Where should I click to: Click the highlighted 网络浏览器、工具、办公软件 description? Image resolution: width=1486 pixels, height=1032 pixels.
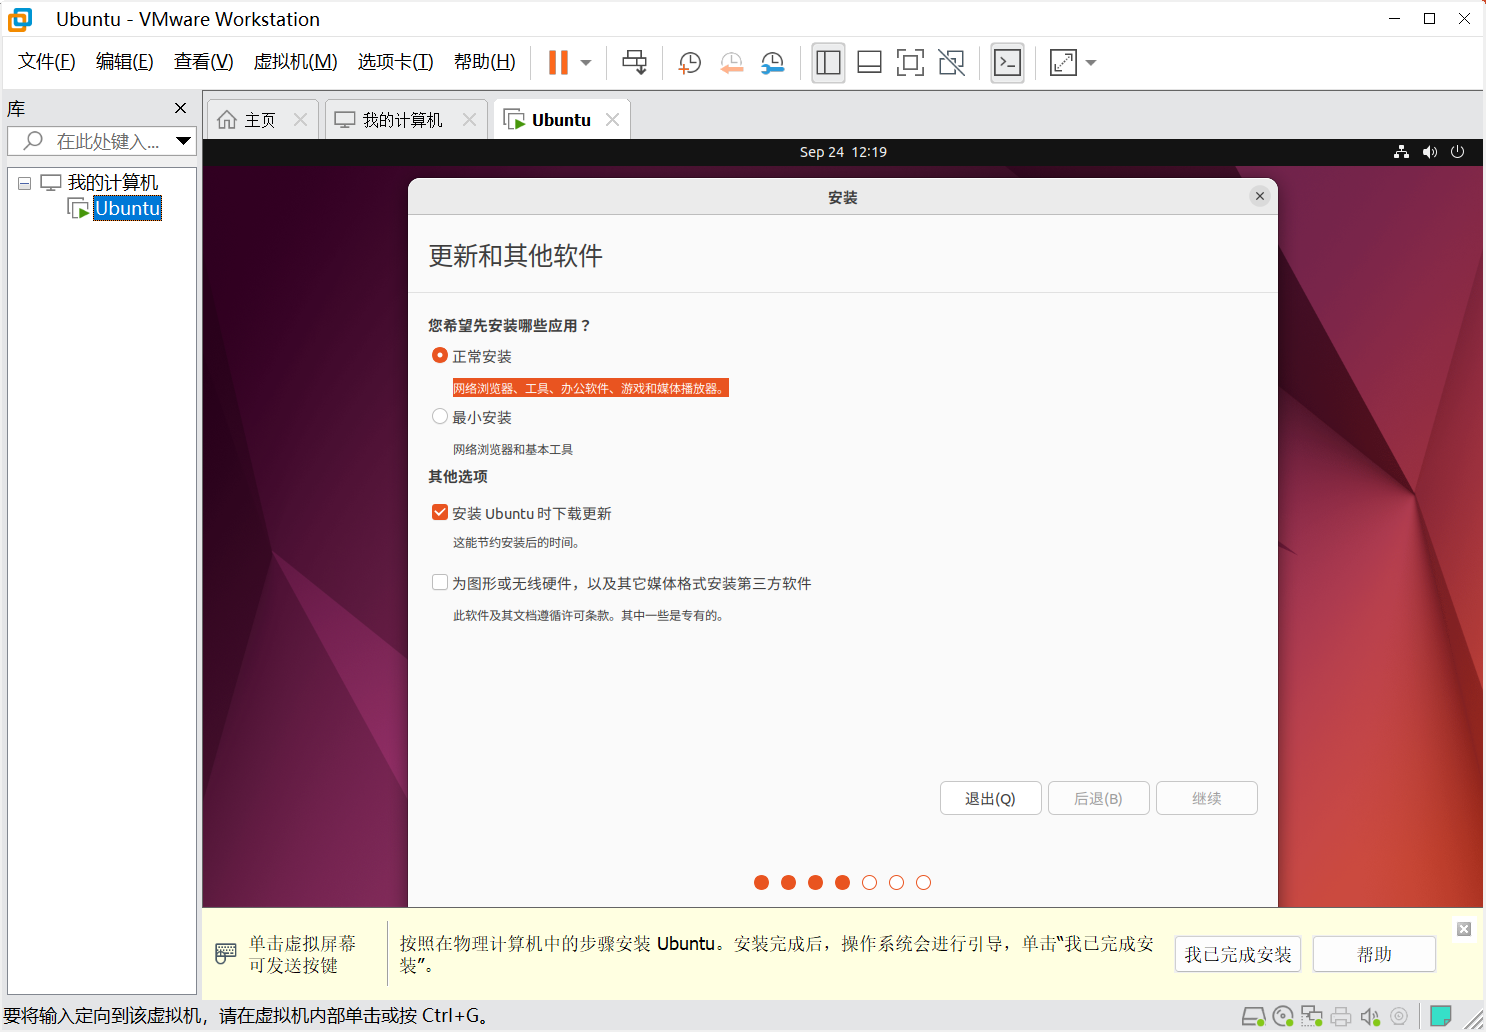point(590,388)
